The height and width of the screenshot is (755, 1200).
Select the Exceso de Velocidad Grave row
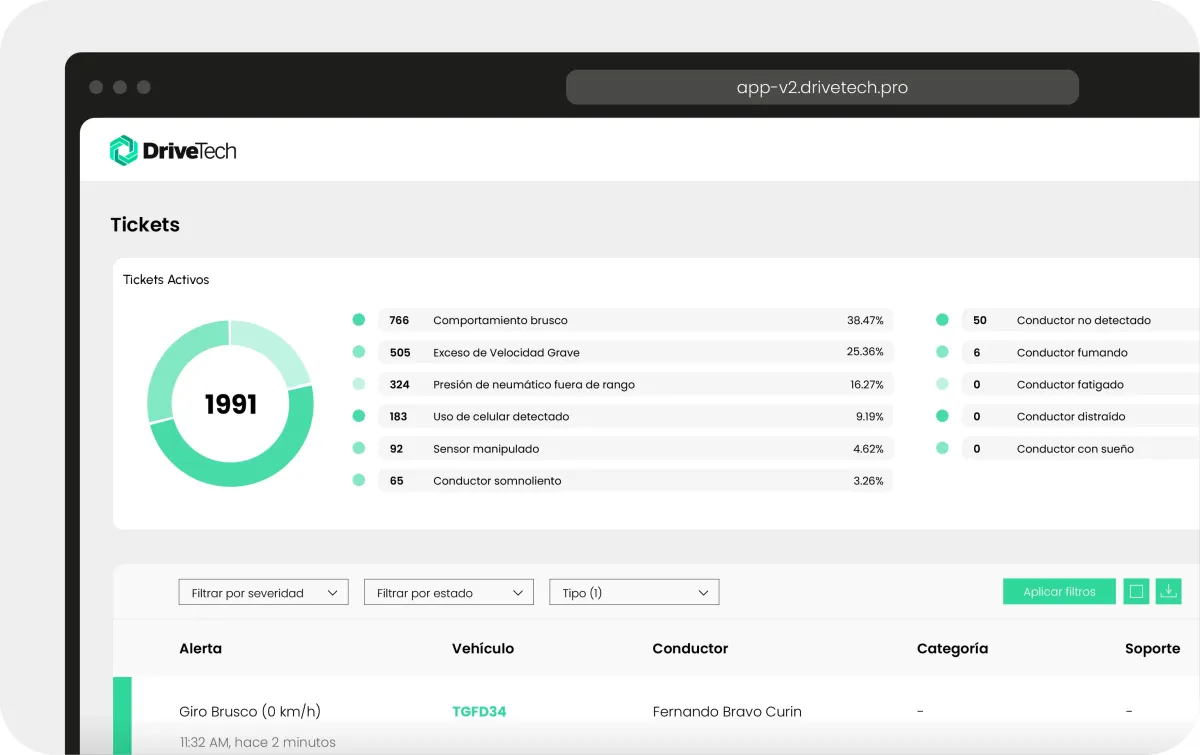(635, 352)
